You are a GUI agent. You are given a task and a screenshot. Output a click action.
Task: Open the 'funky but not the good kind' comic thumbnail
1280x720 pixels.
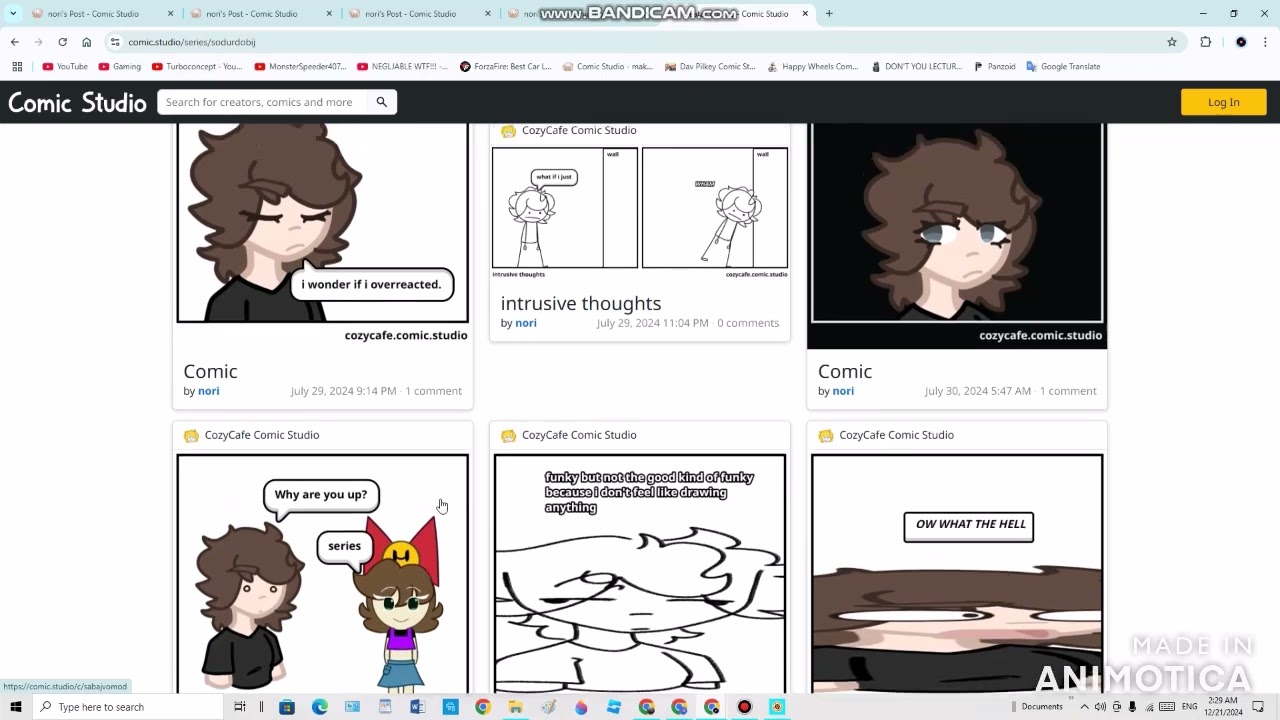coord(640,573)
